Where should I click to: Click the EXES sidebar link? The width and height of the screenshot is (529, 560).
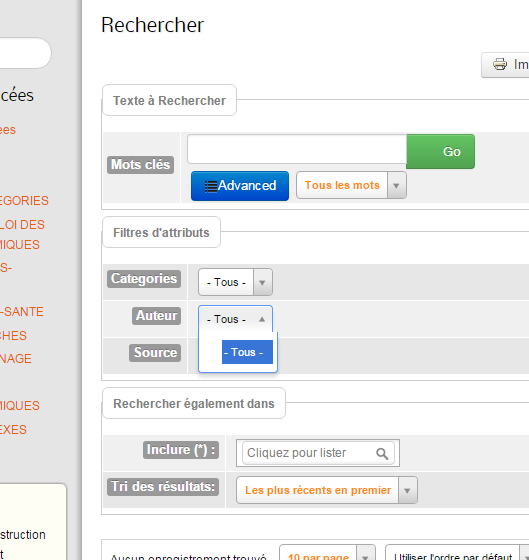pyautogui.click(x=13, y=430)
